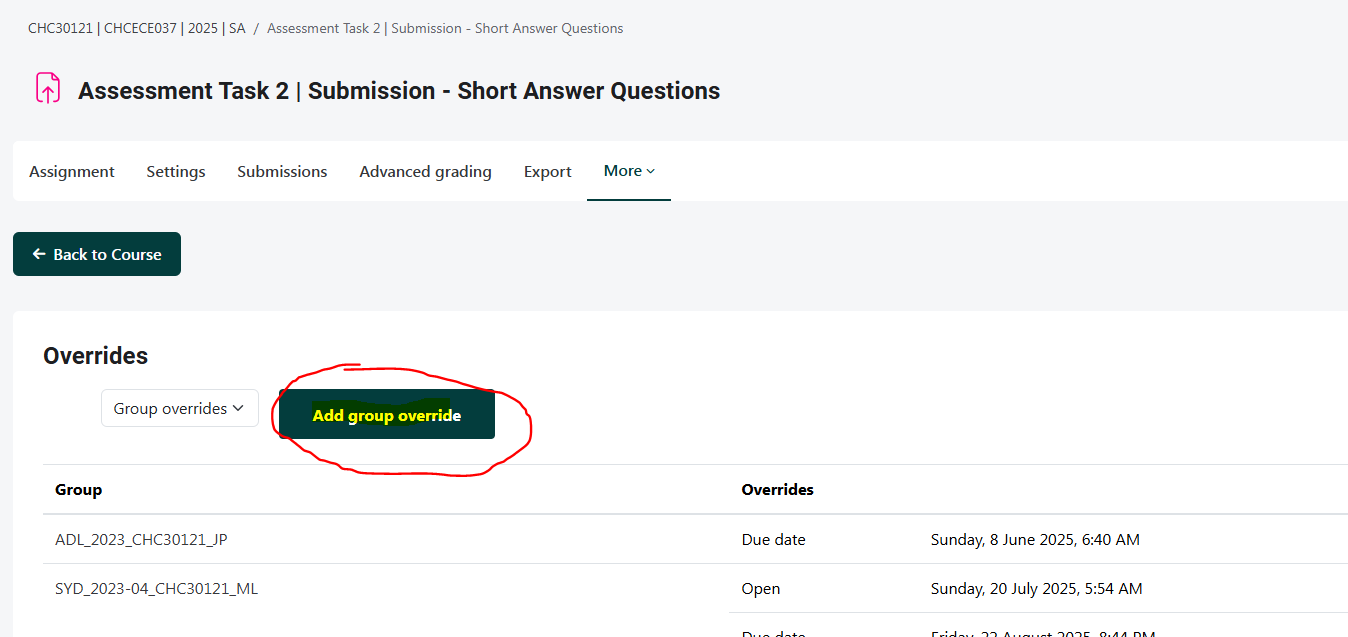1348x637 pixels.
Task: Open the Group overrides dropdown
Action: point(179,408)
